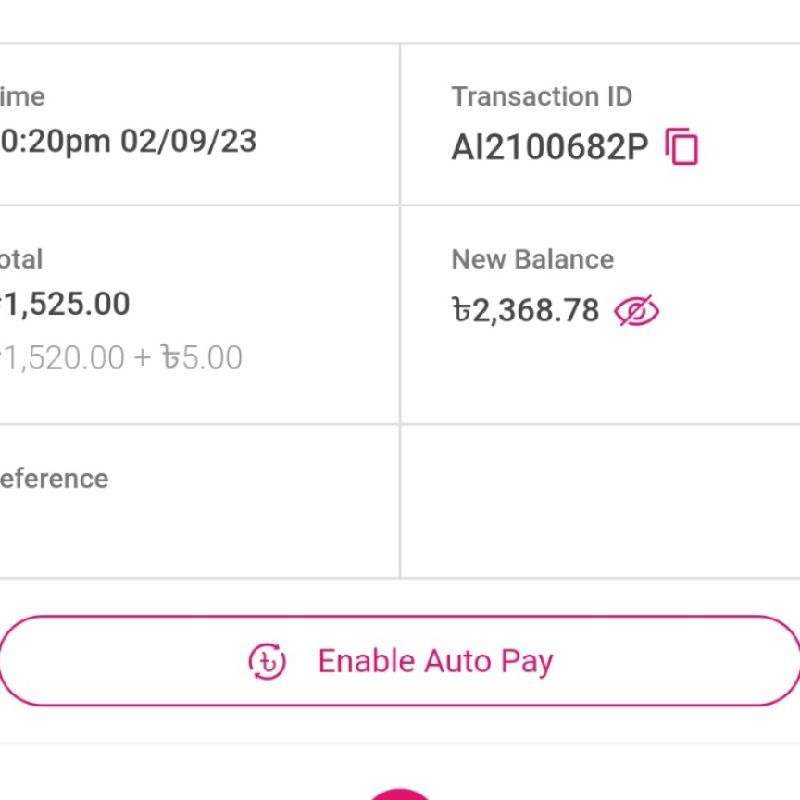Screen dimensions: 800x800
Task: Click the New Balance label
Action: [532, 260]
